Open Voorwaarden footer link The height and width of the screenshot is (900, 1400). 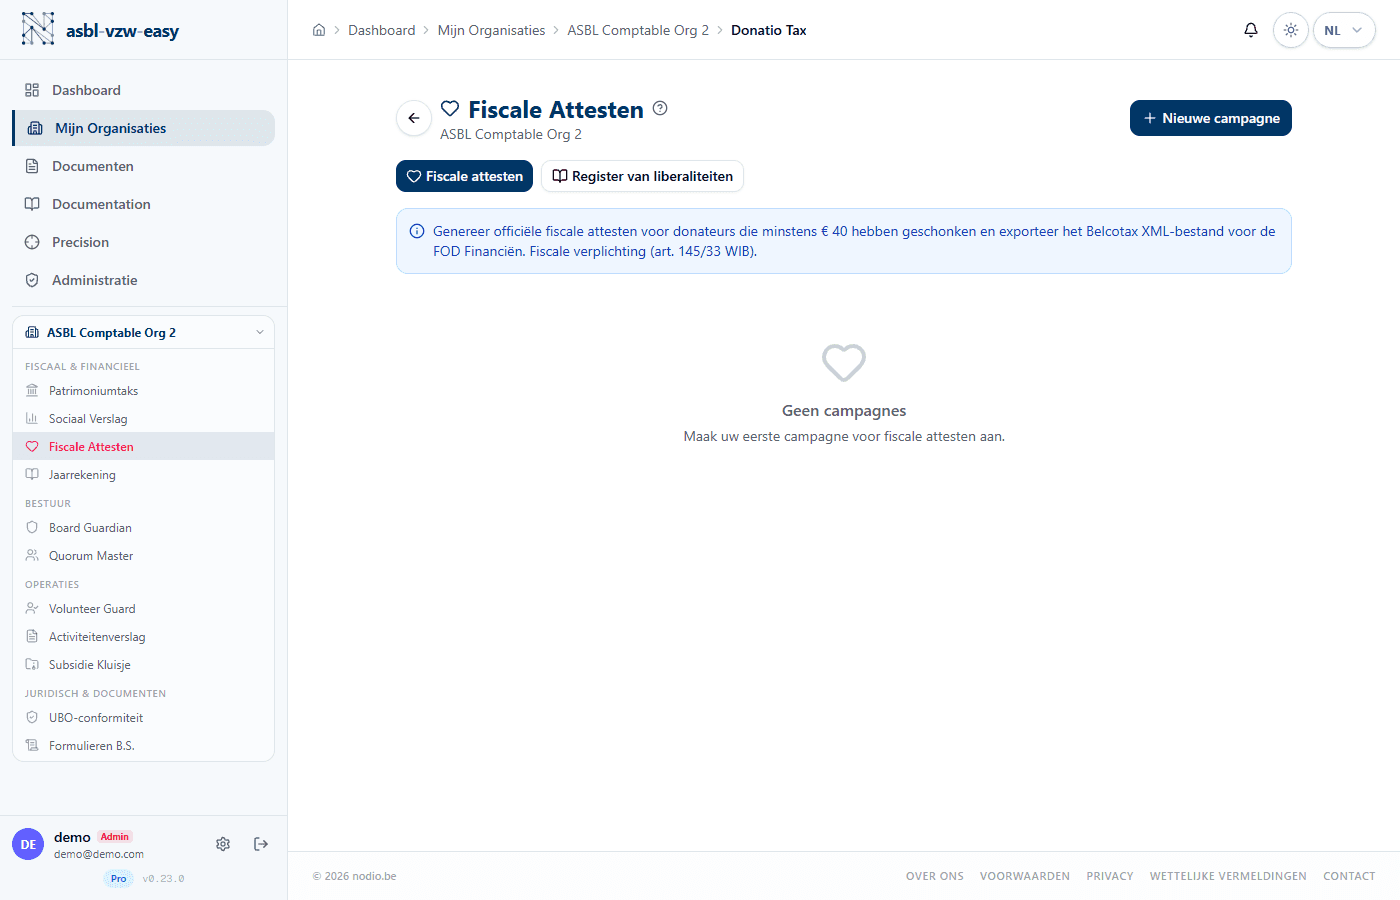pos(1025,876)
